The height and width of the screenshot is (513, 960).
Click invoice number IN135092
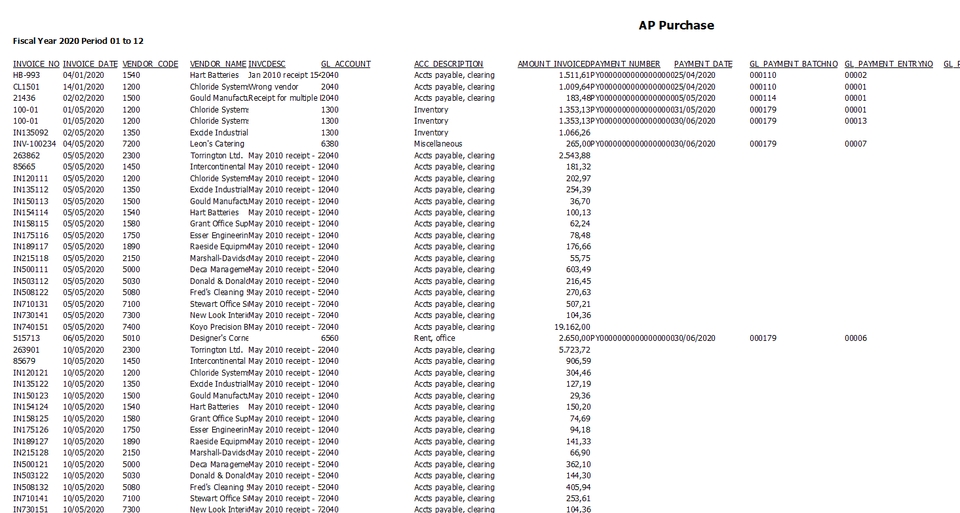pos(31,133)
